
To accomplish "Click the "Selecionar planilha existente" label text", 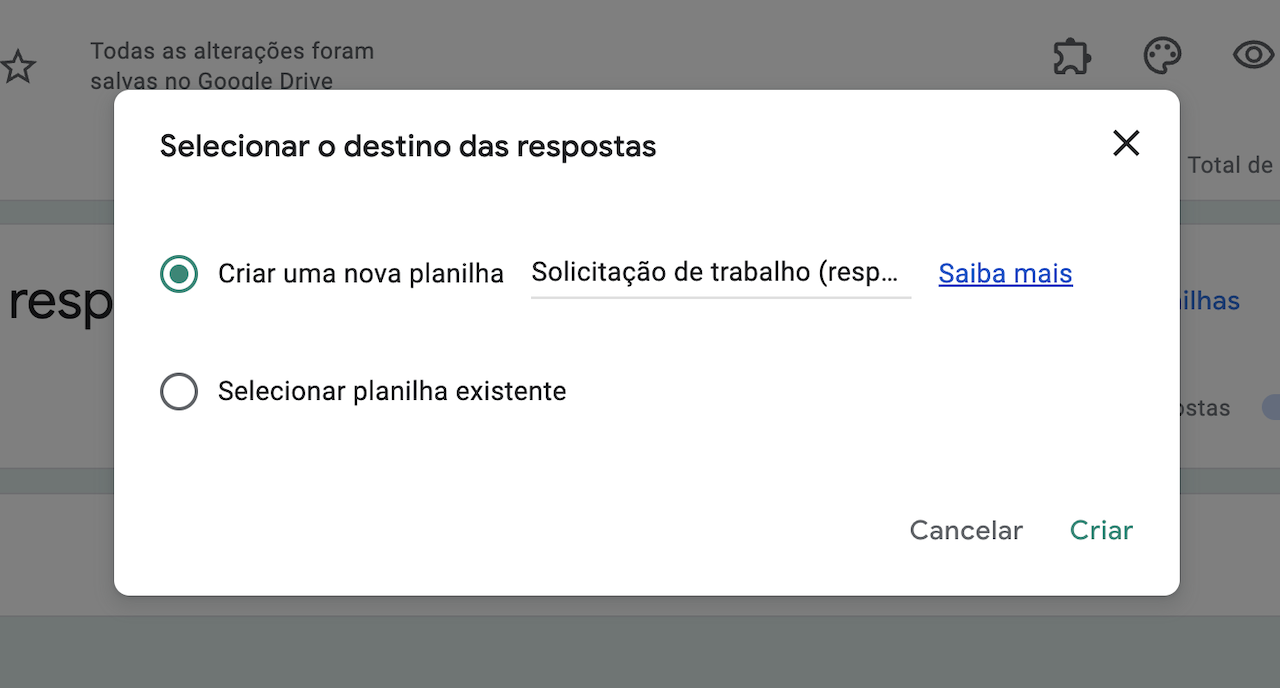I will pos(392,391).
